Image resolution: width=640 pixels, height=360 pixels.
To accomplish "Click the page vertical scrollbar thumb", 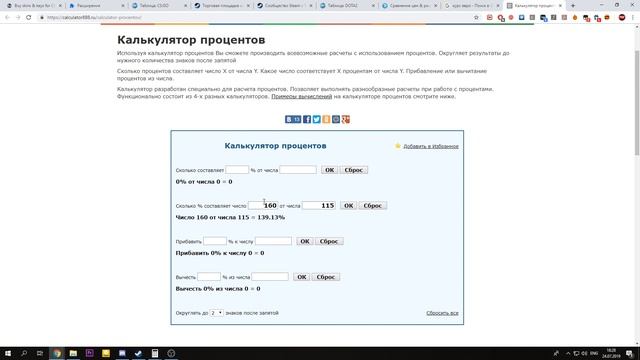I will click(637, 103).
